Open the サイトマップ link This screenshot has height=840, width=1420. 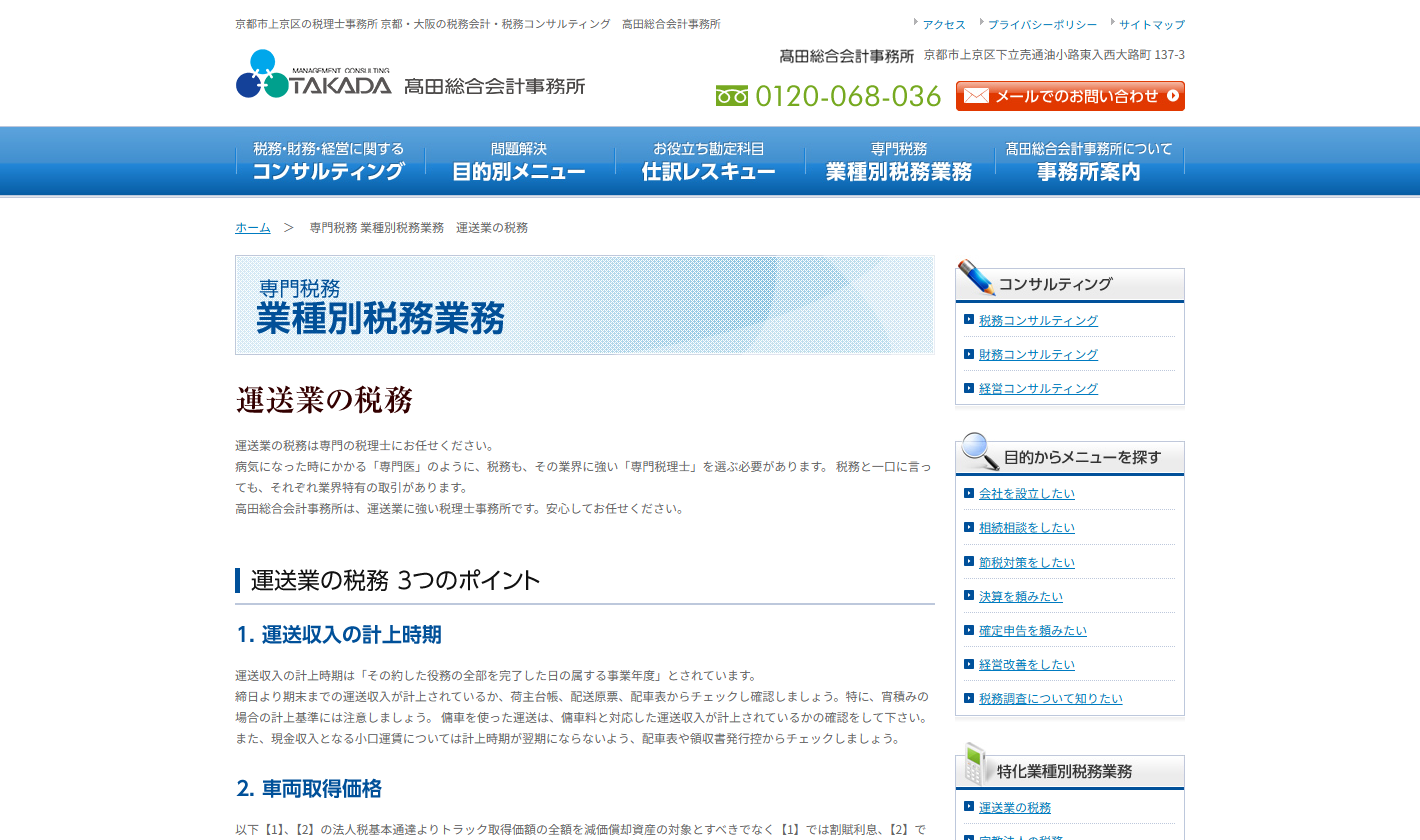tap(1152, 24)
